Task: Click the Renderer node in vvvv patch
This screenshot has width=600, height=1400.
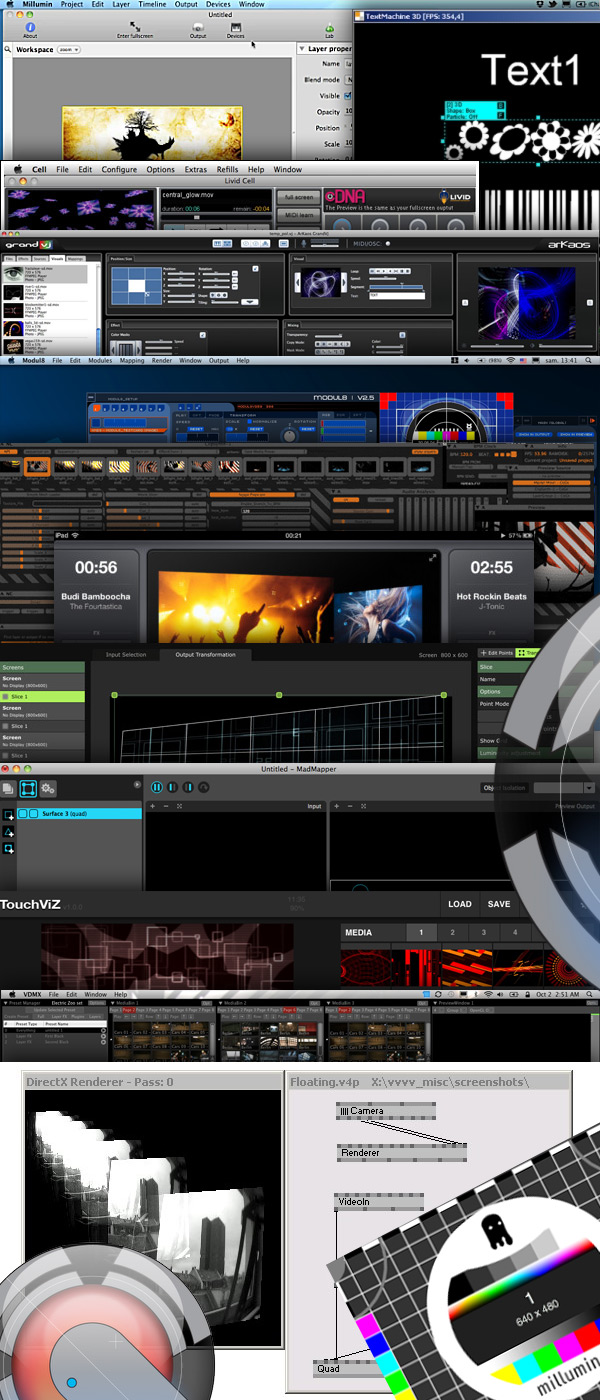Action: pos(401,1153)
